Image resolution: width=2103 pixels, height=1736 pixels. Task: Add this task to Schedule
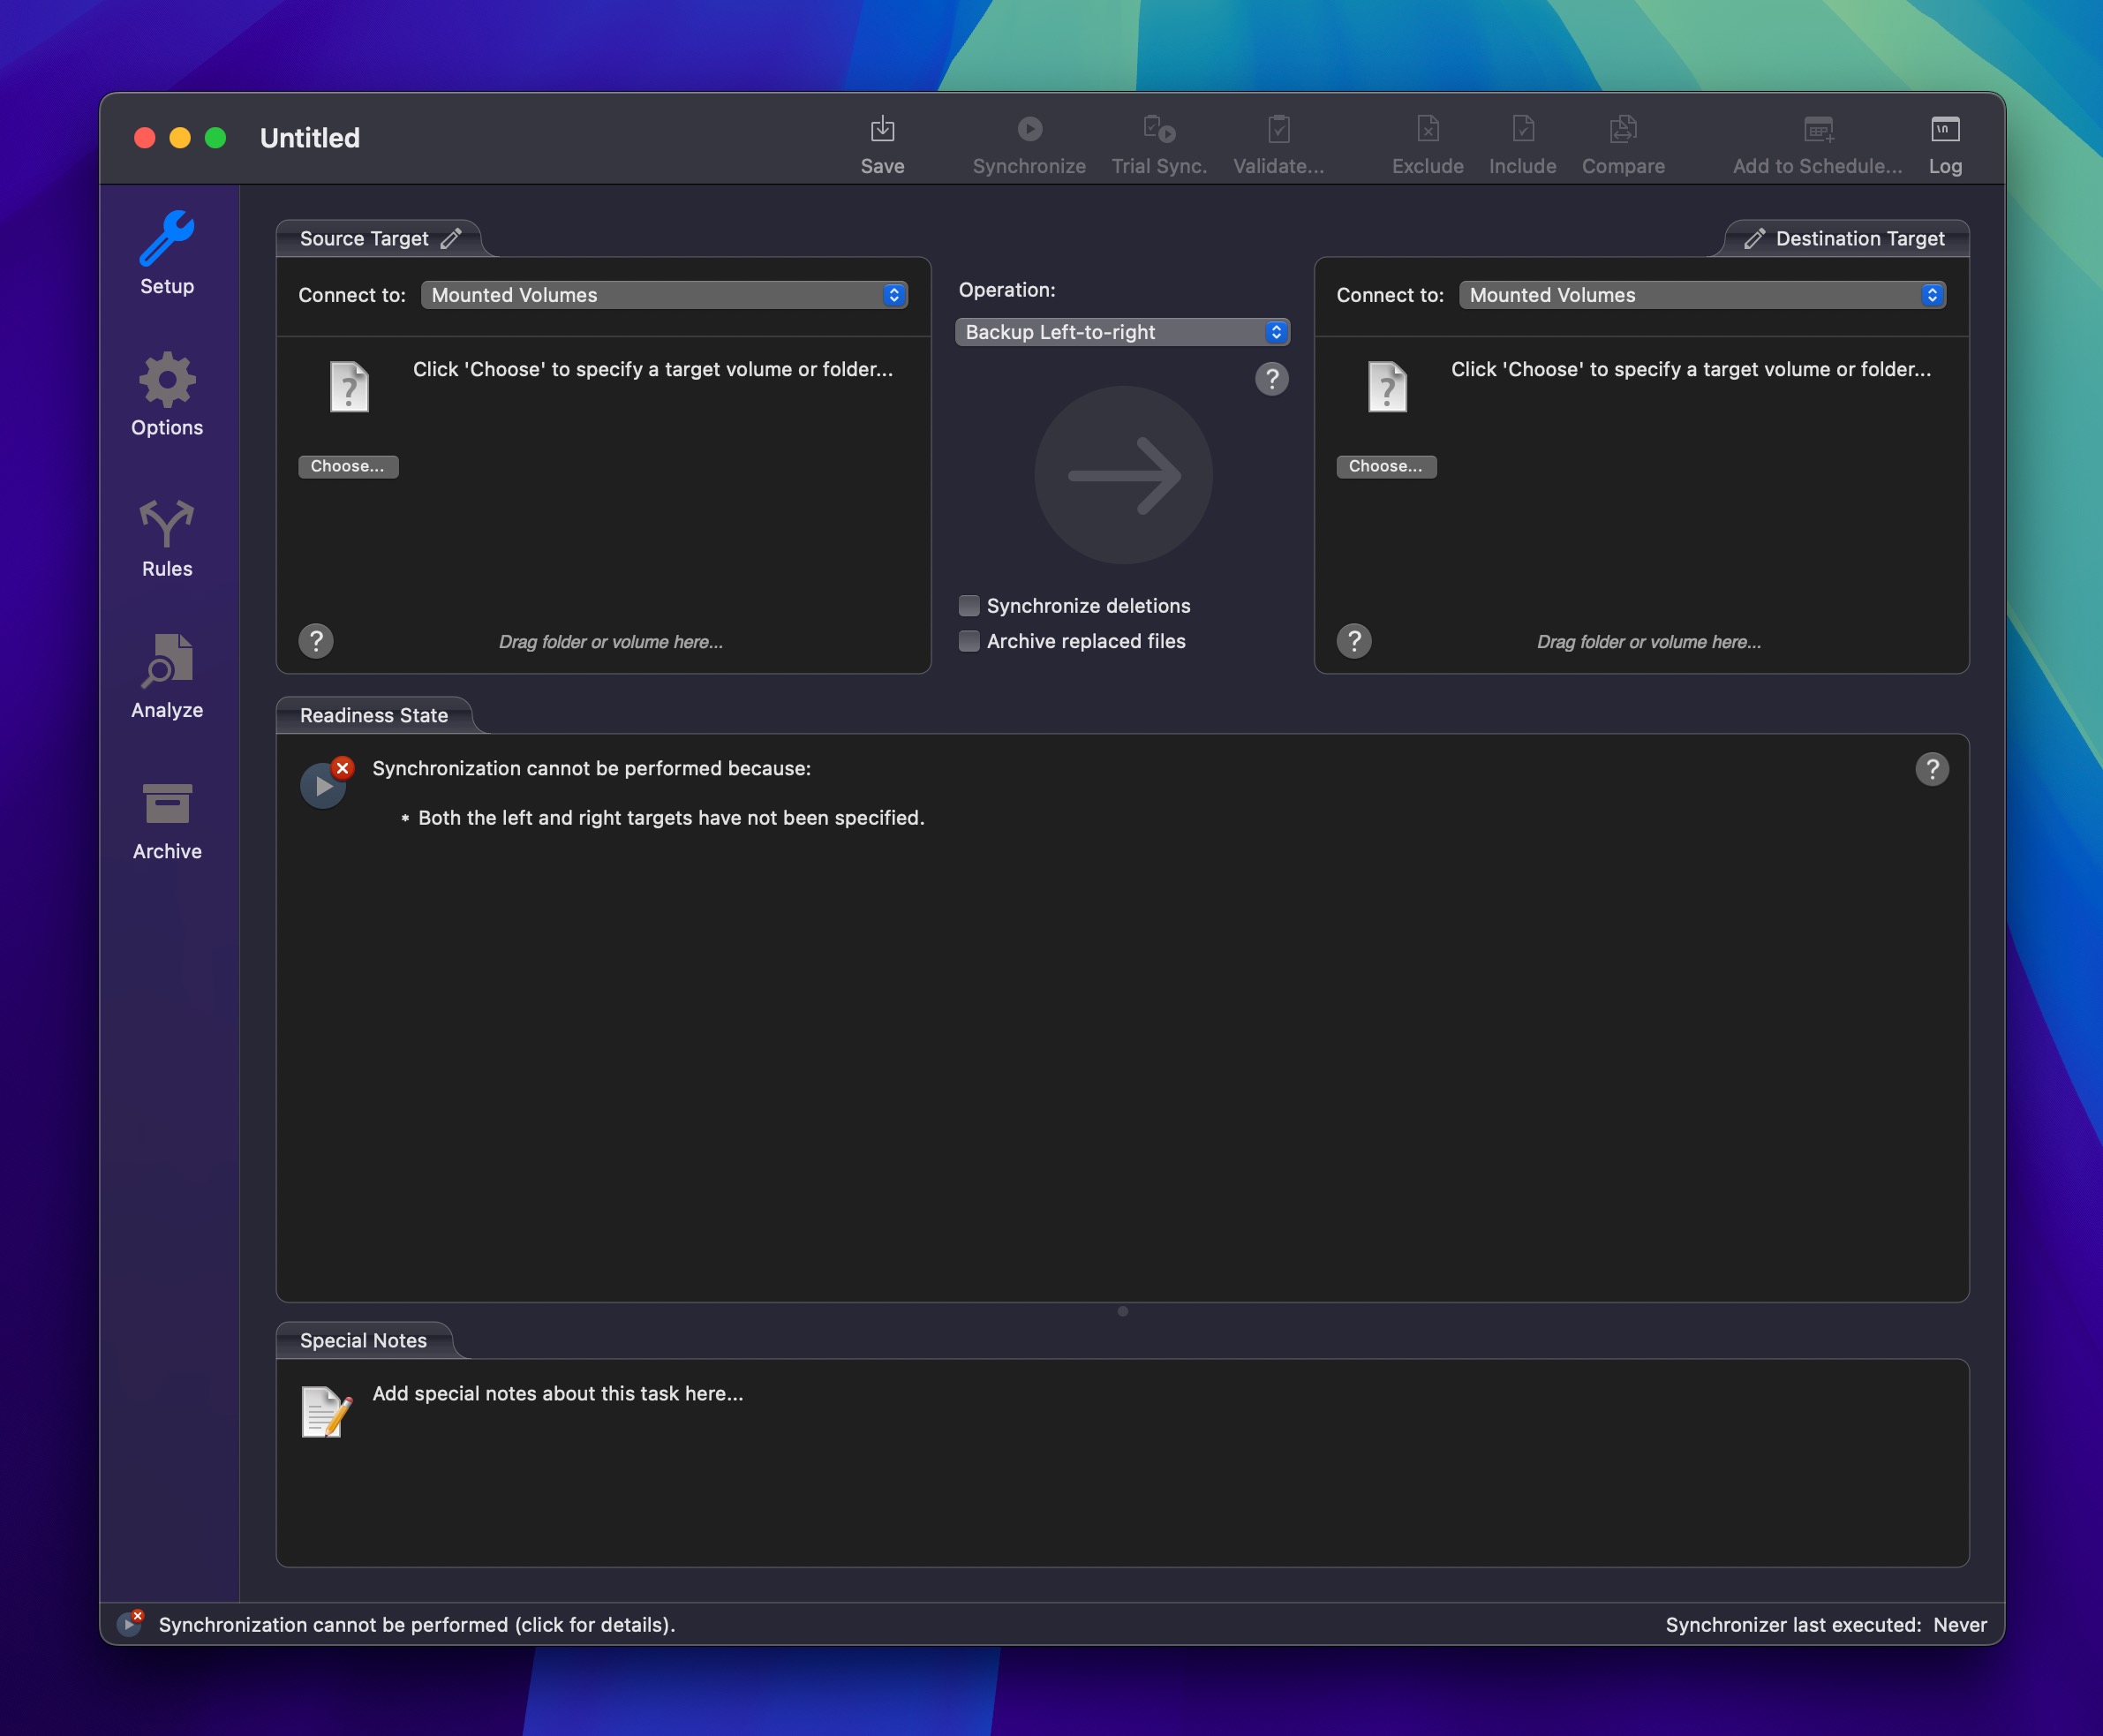point(1816,143)
